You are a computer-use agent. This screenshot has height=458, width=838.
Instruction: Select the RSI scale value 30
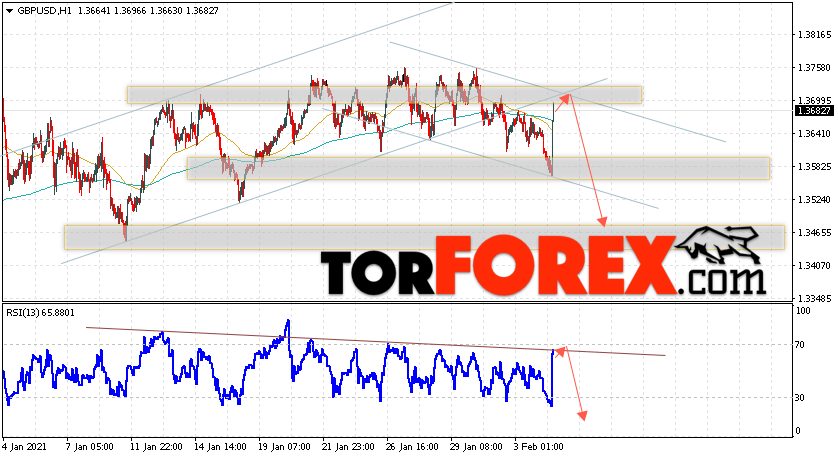800,398
